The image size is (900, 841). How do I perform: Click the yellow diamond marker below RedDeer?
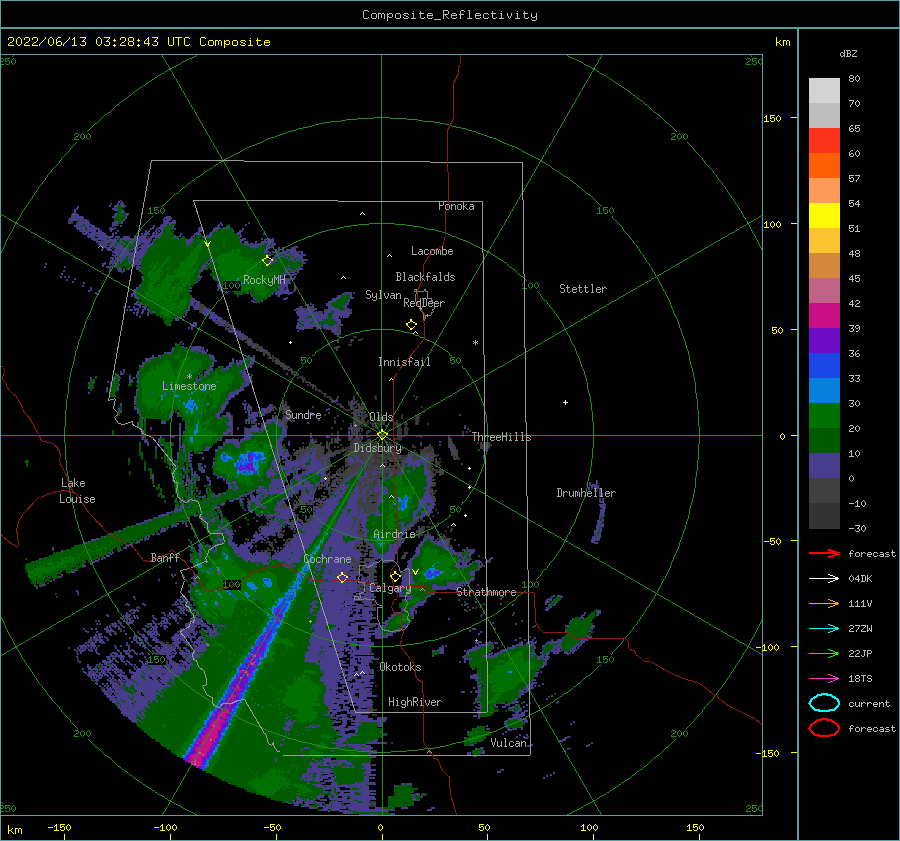[412, 325]
